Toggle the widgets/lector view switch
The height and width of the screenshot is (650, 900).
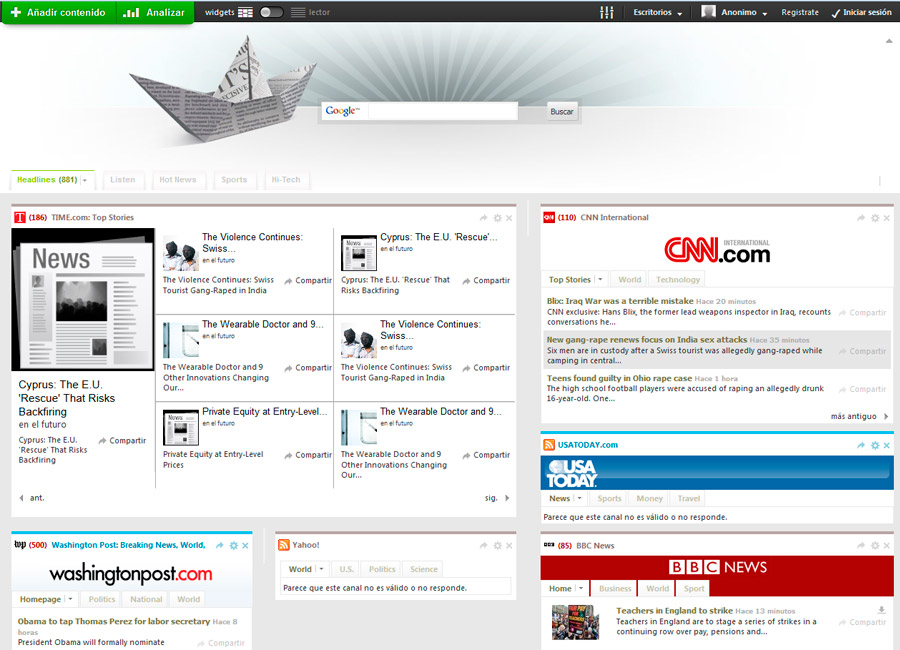(x=271, y=13)
